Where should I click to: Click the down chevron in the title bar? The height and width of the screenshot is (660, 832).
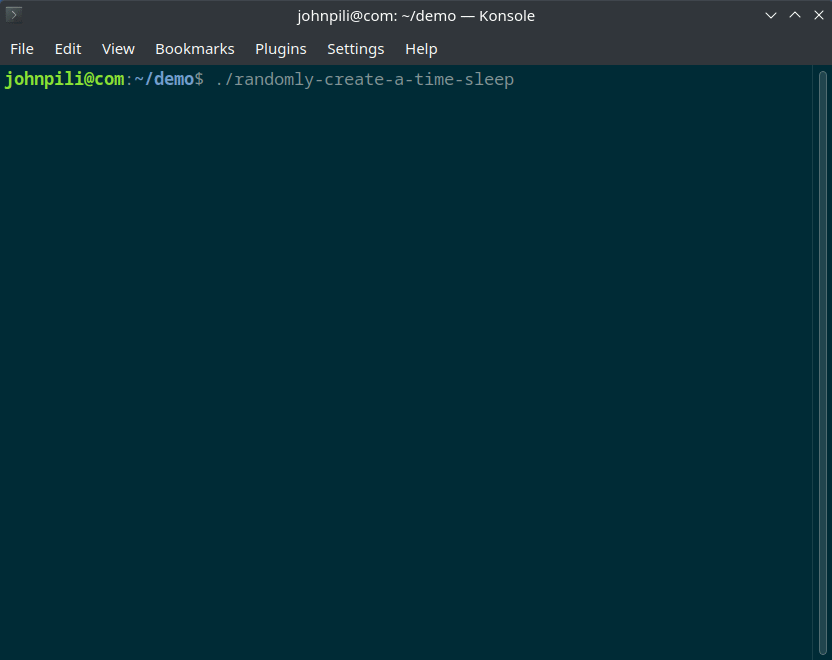(770, 15)
